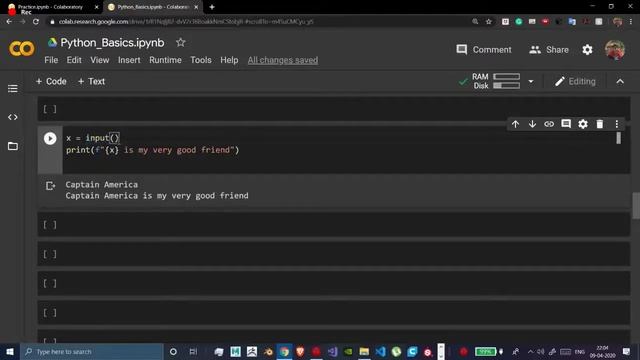This screenshot has width=640, height=360.
Task: Open the Windows notification center icon
Action: click(x=627, y=351)
